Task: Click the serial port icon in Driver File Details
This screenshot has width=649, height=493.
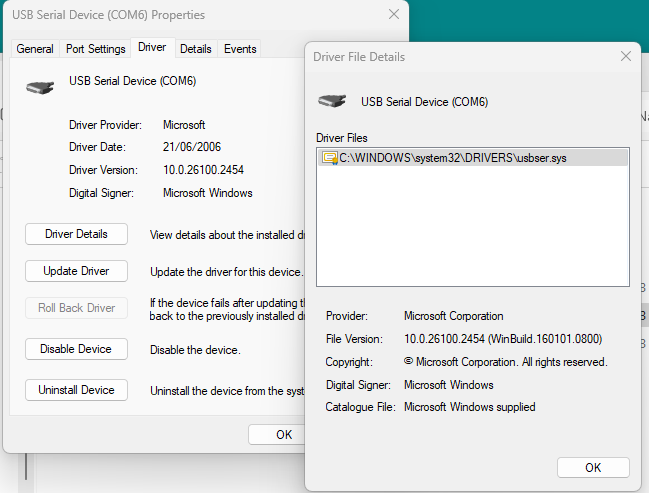Action: click(x=332, y=101)
